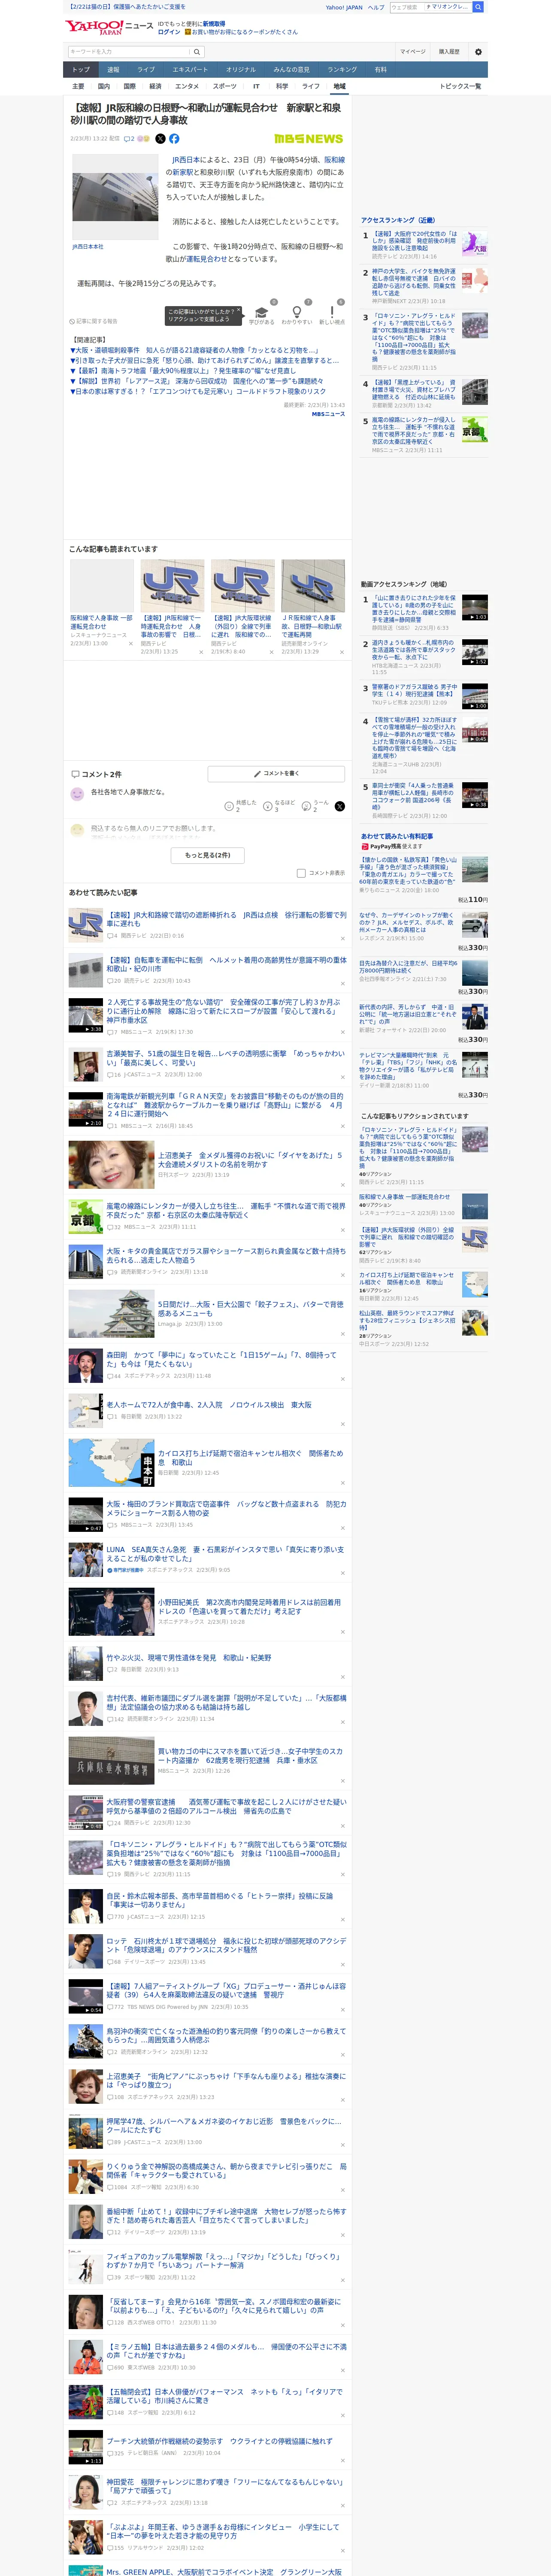Open the Yahoo! JAPAN logo
The height and width of the screenshot is (2576, 551).
94,27
